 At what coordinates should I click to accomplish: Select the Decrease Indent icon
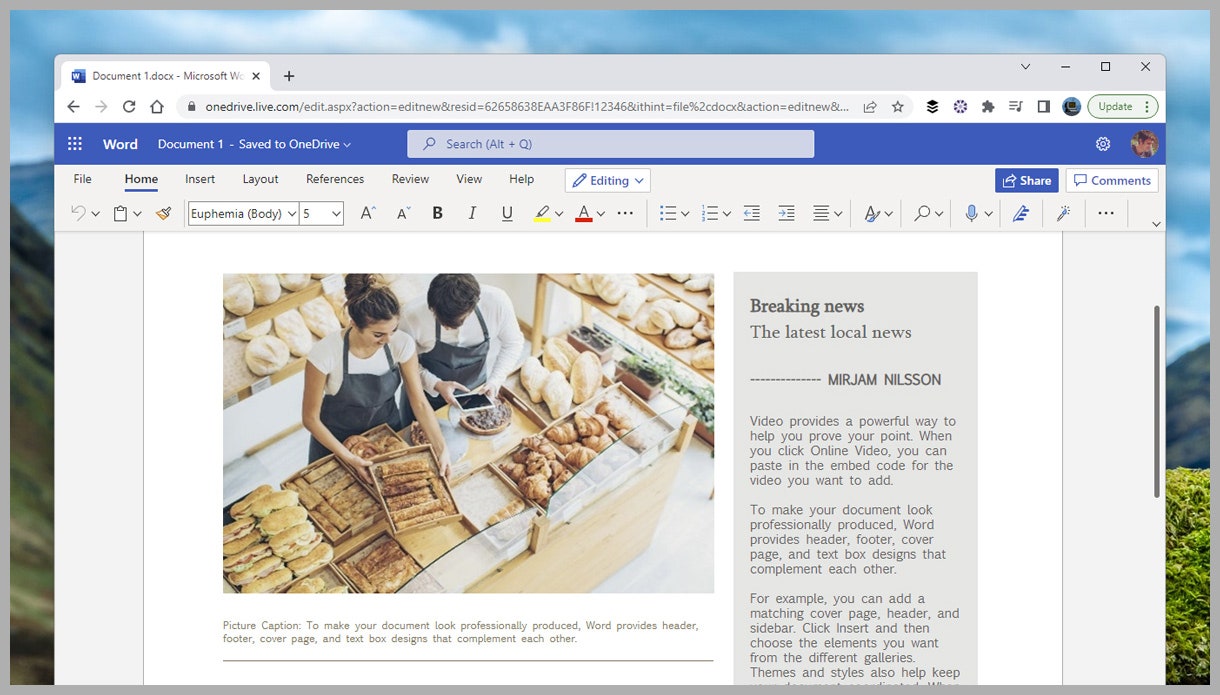[751, 213]
